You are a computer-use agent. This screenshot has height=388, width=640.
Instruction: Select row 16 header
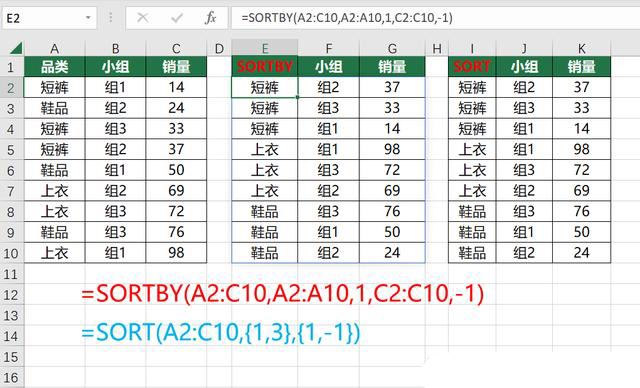click(11, 378)
